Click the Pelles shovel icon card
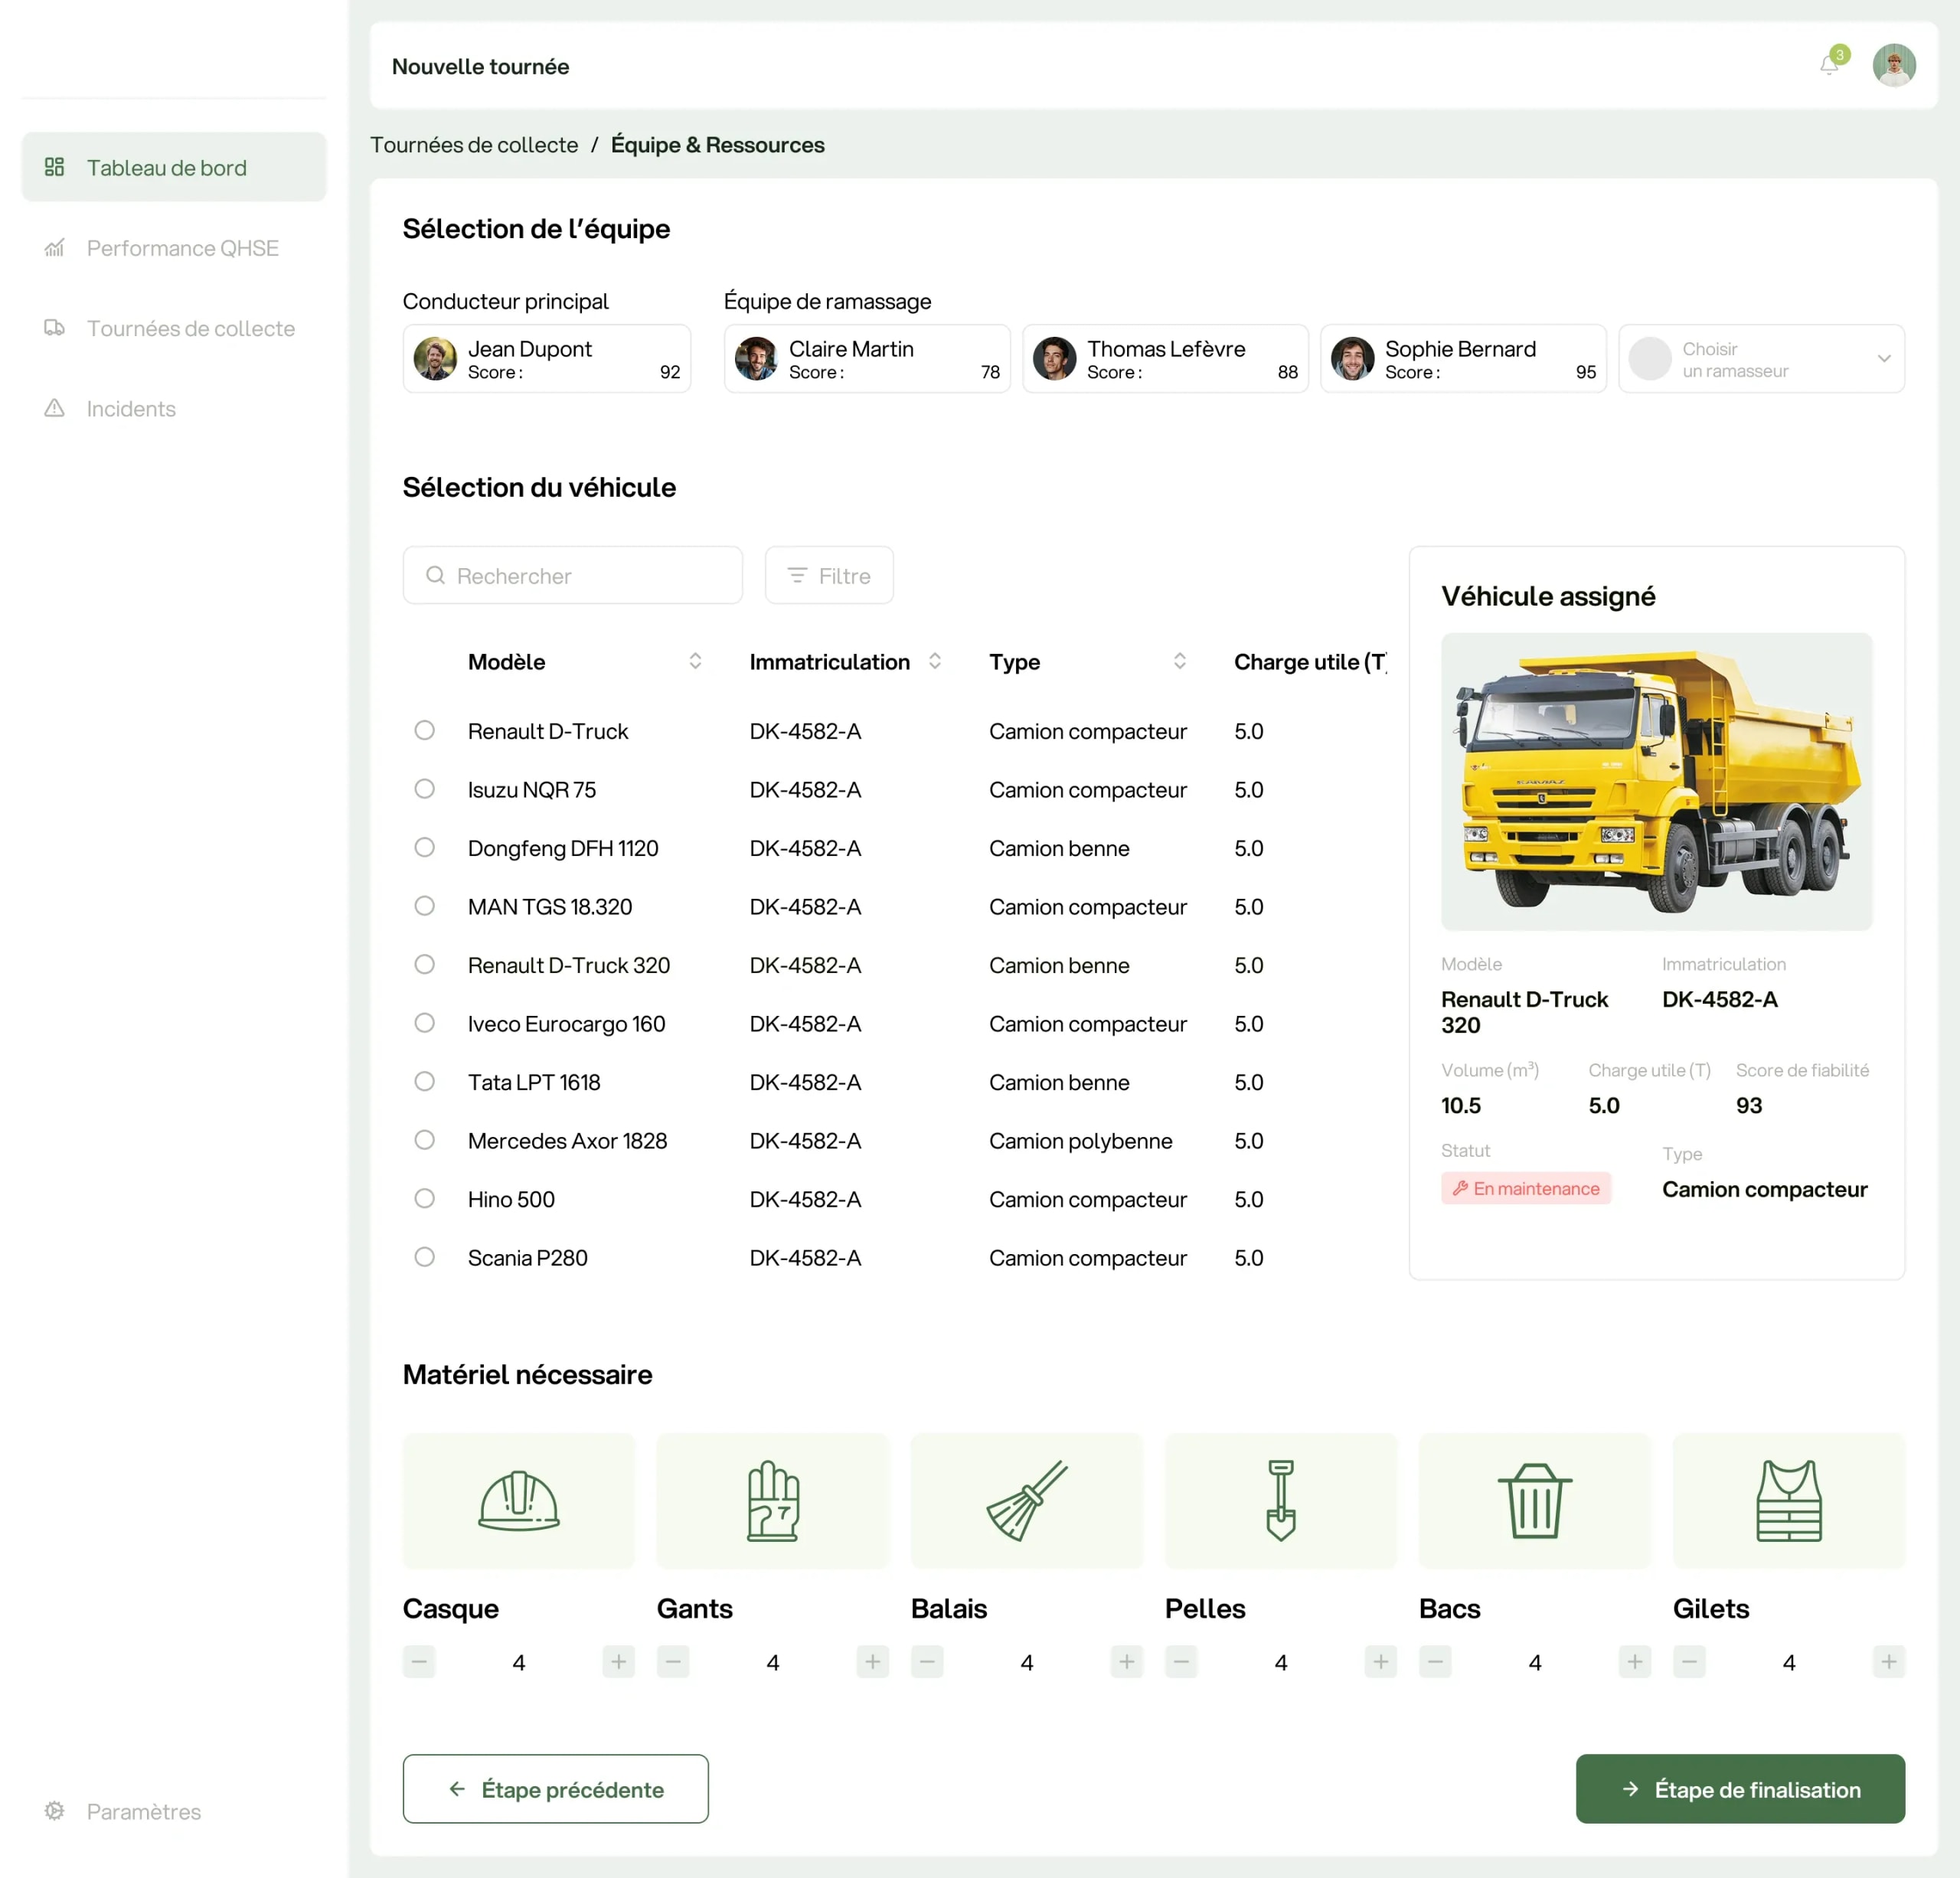 [1280, 1500]
